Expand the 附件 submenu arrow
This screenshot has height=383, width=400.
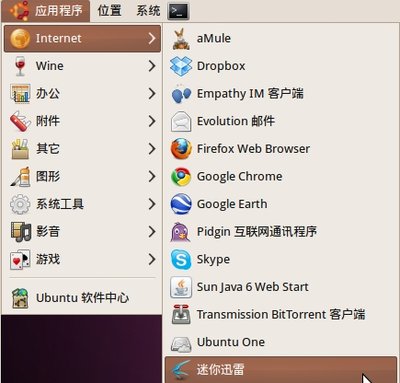(x=152, y=121)
